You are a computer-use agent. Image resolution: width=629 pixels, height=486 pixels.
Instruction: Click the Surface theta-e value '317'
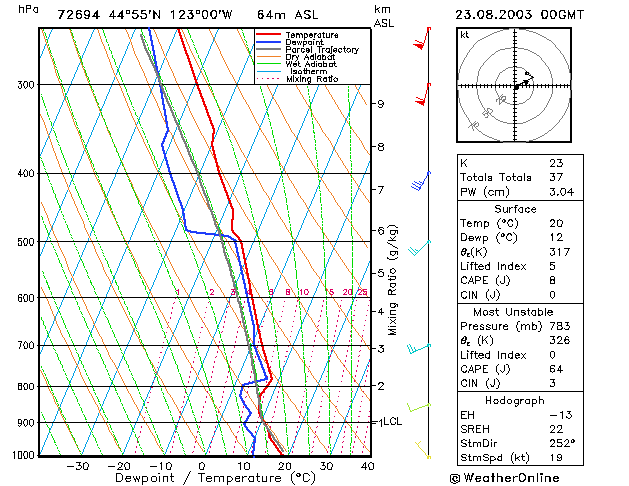pyautogui.click(x=560, y=252)
